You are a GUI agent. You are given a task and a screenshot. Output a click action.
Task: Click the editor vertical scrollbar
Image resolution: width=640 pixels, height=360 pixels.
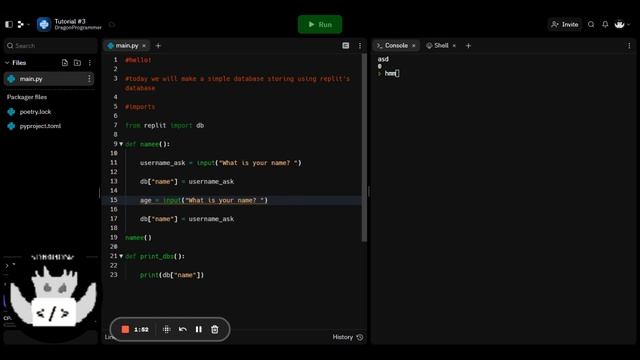click(x=364, y=147)
